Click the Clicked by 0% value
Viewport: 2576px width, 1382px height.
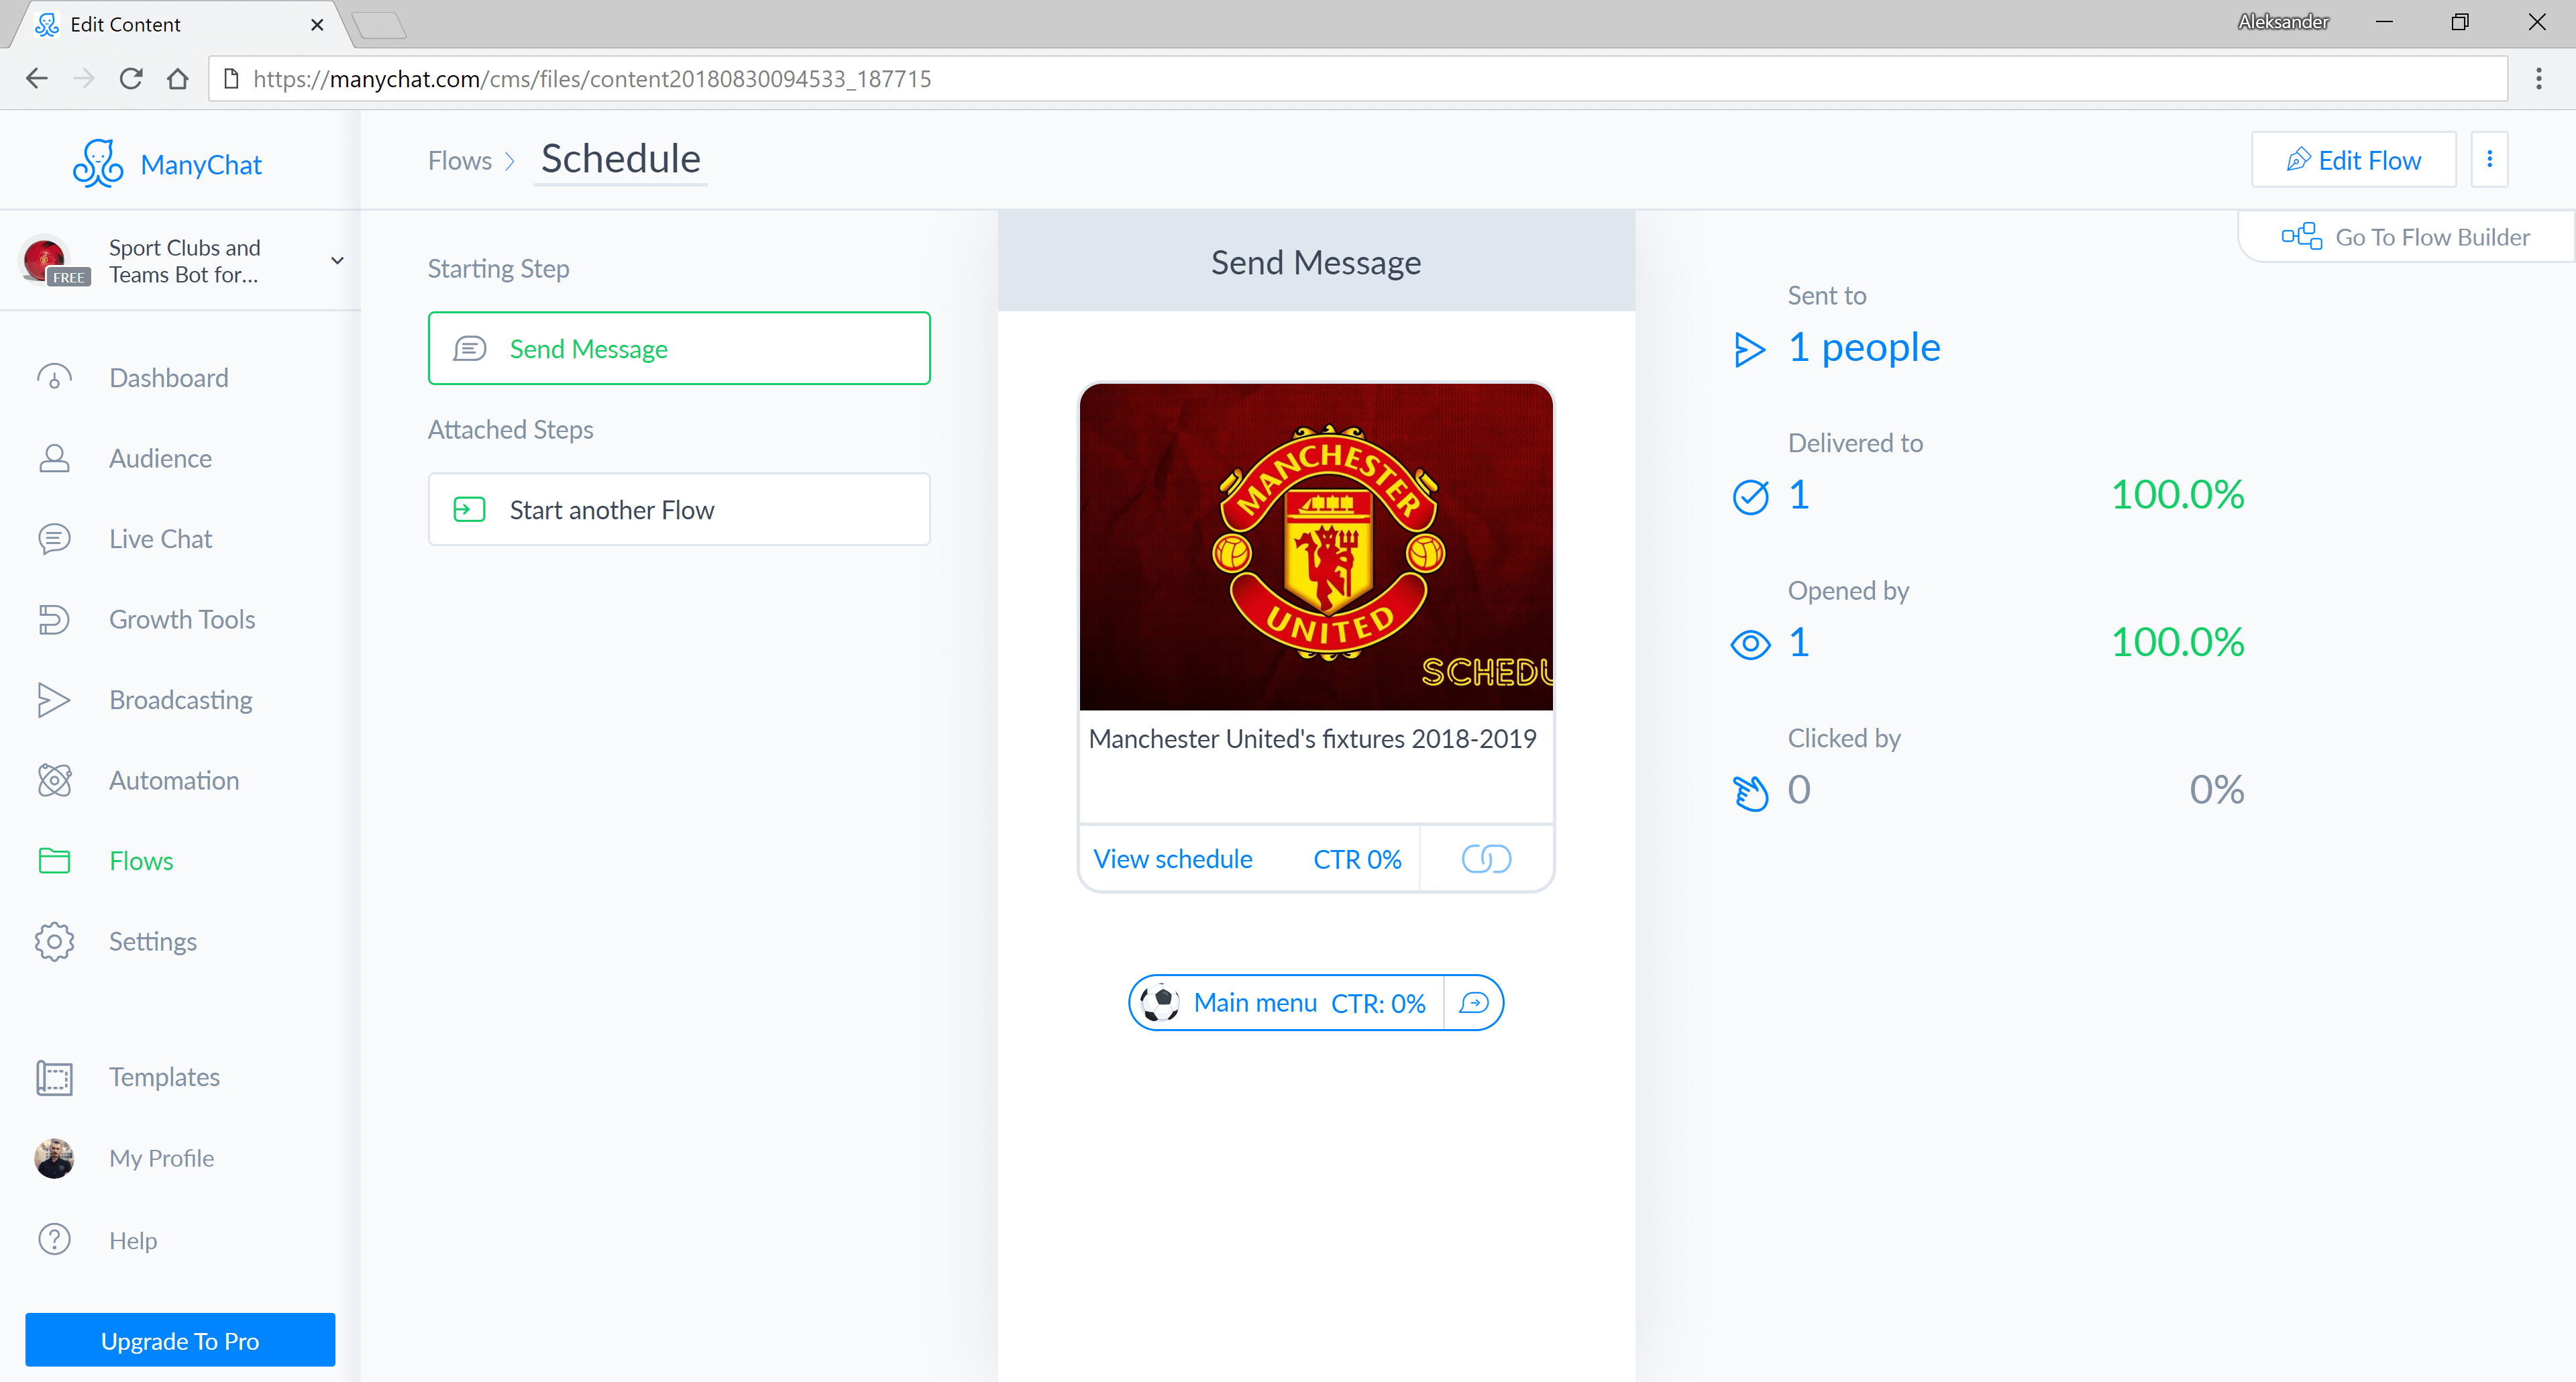click(x=2216, y=790)
